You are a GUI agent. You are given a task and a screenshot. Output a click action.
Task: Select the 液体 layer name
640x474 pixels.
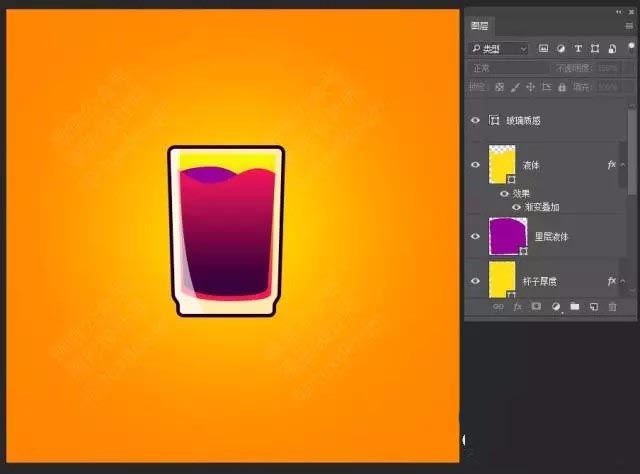tap(531, 165)
